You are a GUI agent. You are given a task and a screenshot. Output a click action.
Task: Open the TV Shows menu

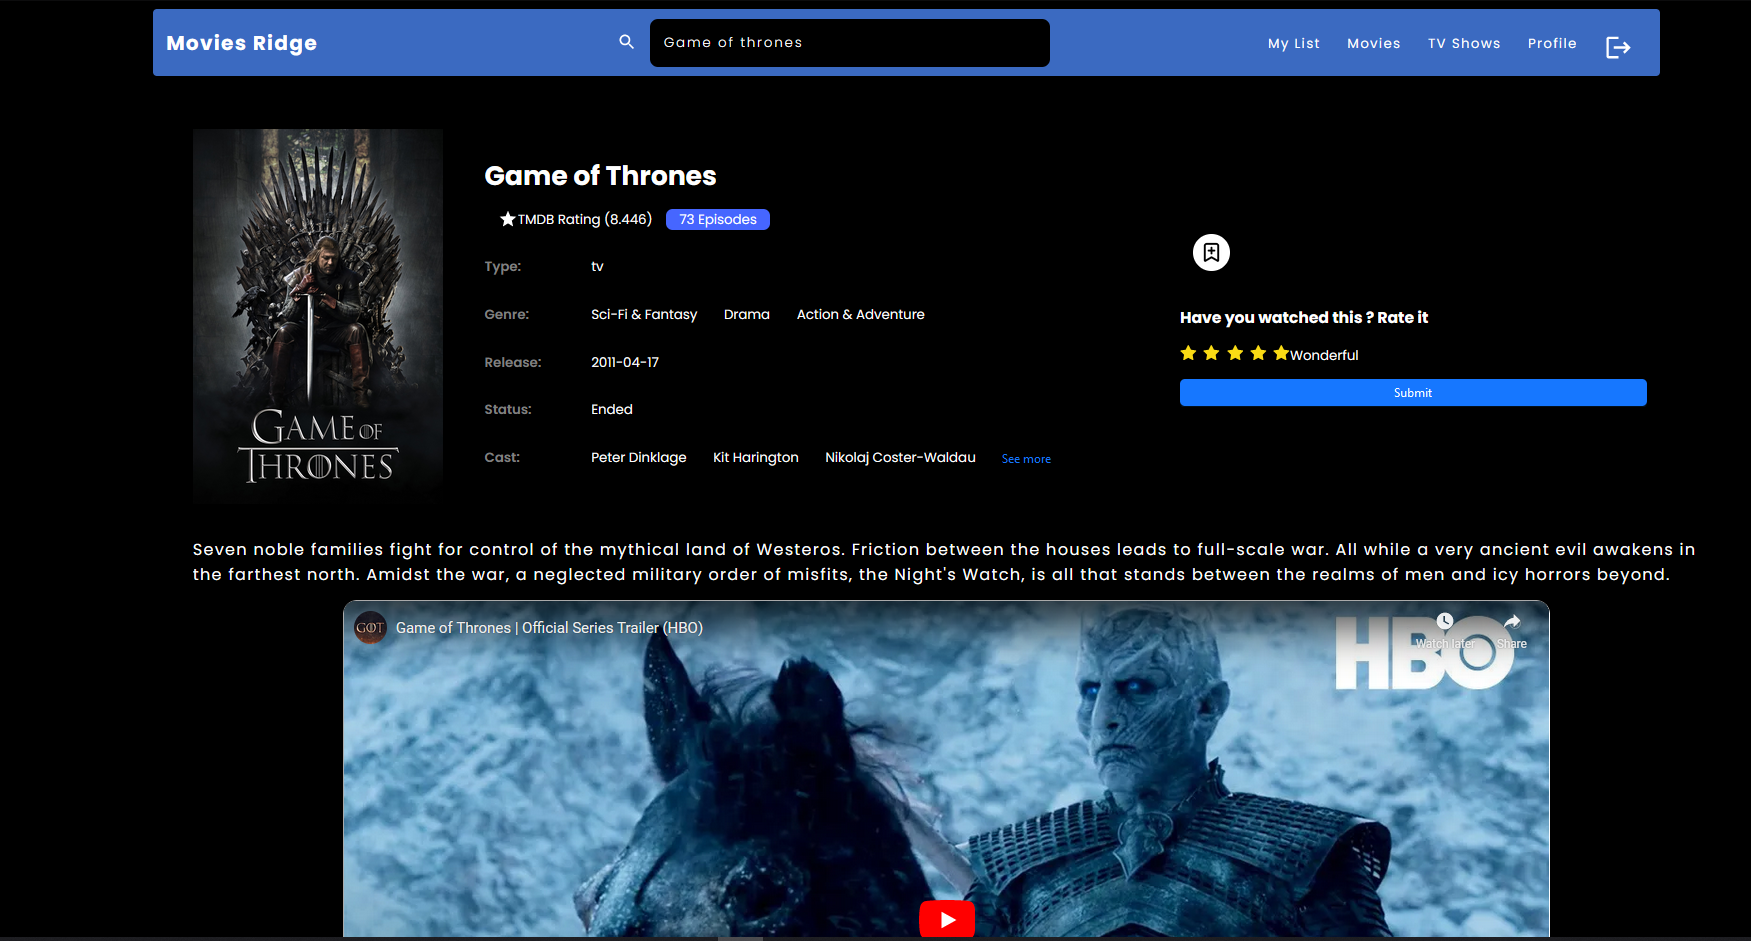pos(1464,43)
